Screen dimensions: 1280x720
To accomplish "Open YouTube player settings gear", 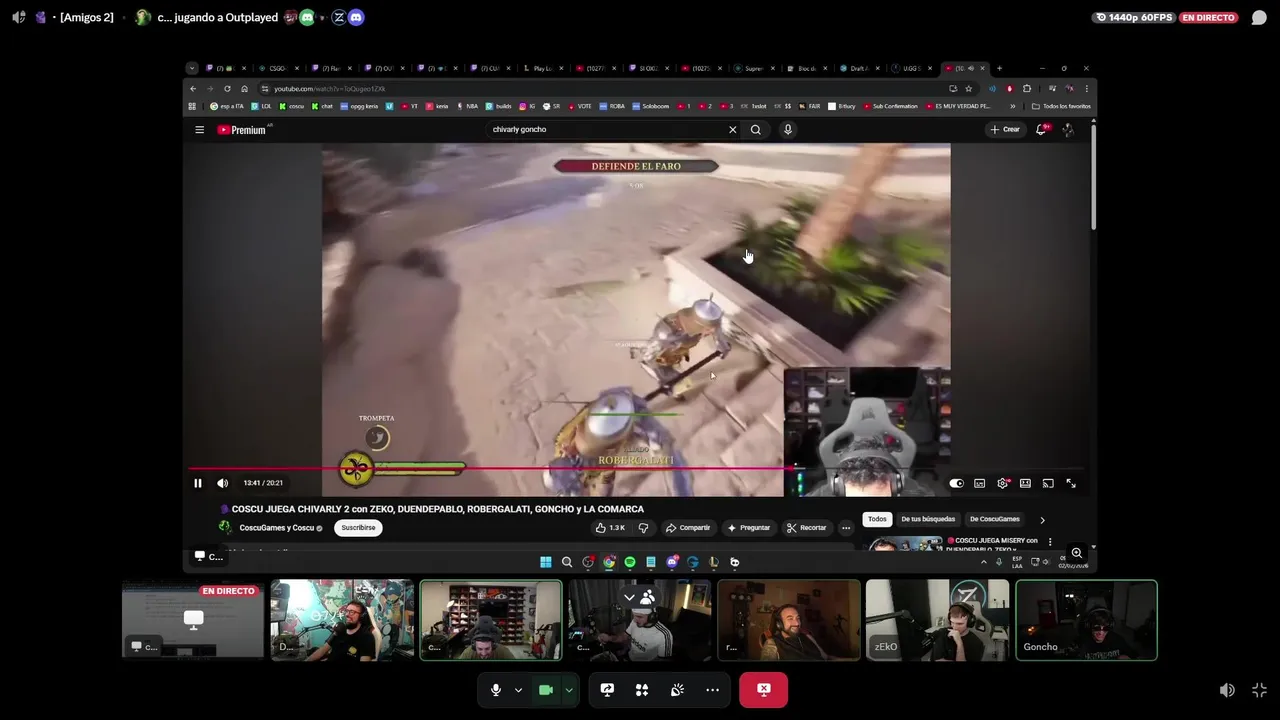I will (x=1002, y=483).
